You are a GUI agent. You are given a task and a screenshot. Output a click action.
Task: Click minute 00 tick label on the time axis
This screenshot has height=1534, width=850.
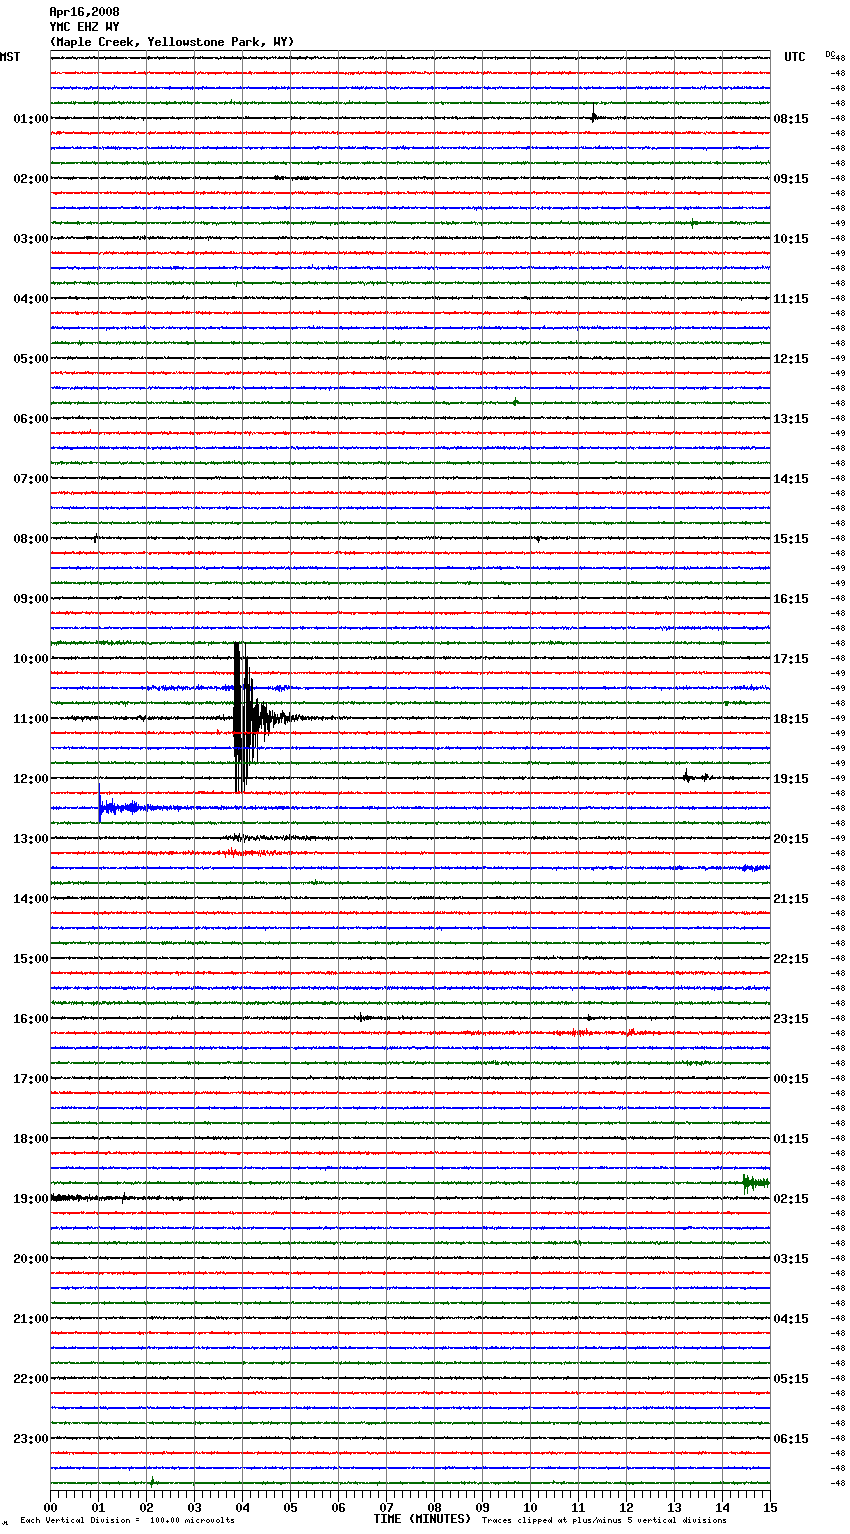pyautogui.click(x=50, y=1507)
